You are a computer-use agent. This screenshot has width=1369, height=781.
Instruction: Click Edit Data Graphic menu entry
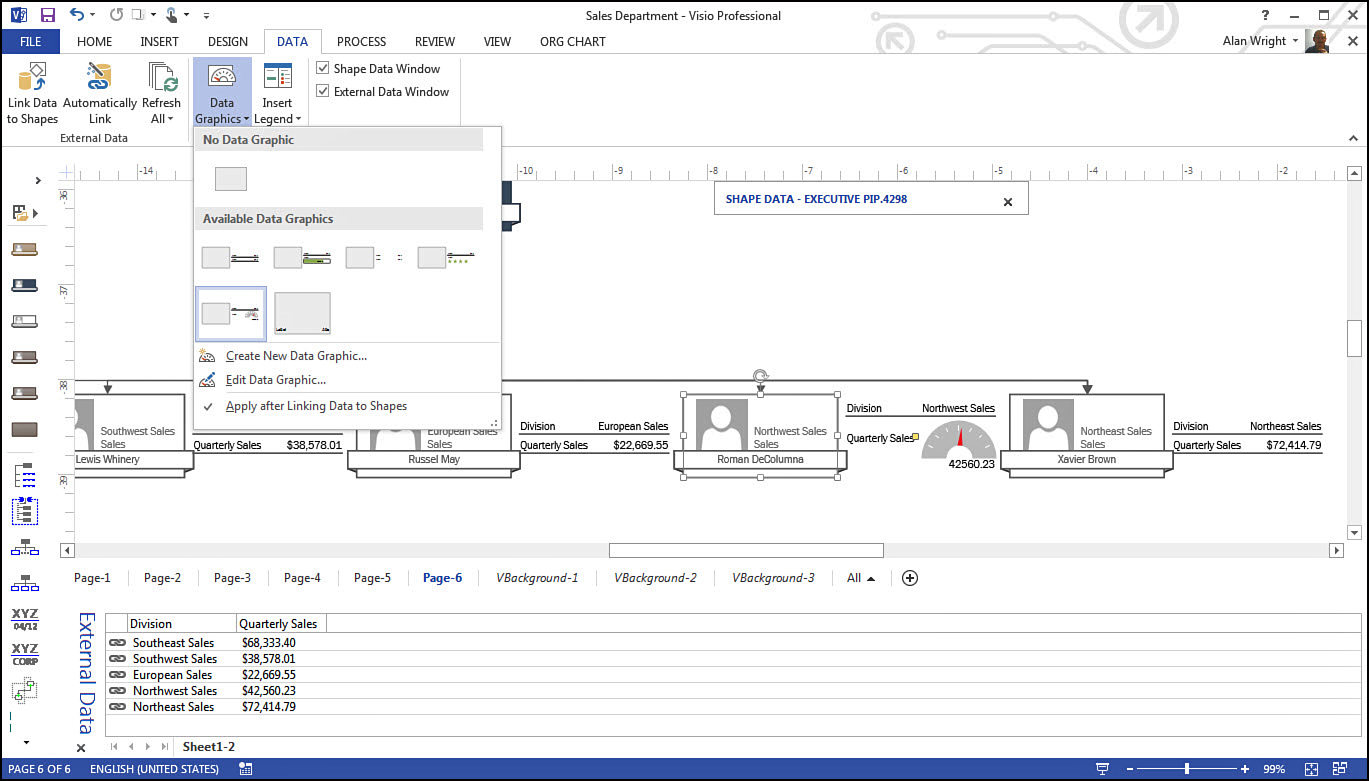pyautogui.click(x=276, y=380)
